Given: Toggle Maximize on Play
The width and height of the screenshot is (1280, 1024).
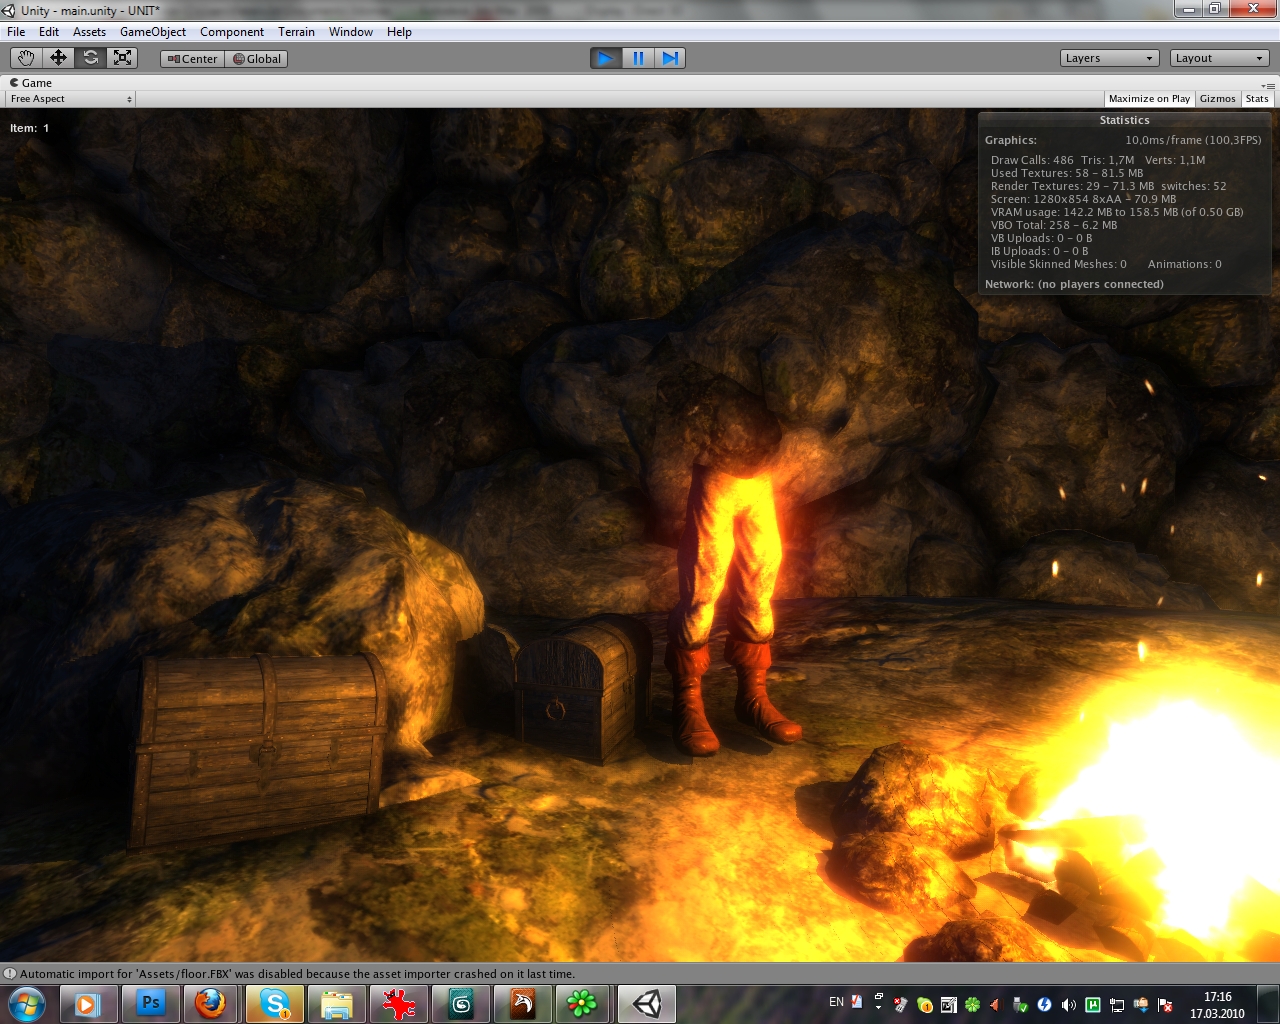Looking at the screenshot, I should 1149,99.
